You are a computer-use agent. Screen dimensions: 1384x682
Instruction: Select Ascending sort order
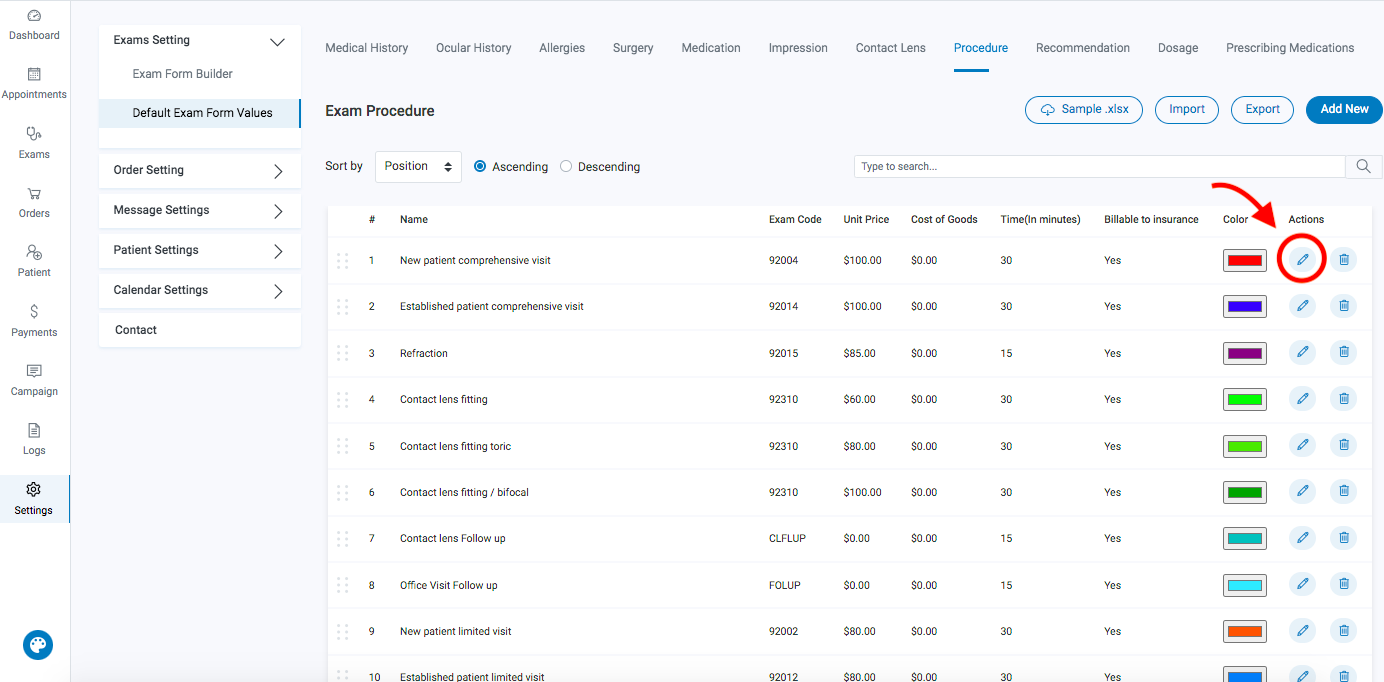(x=481, y=167)
